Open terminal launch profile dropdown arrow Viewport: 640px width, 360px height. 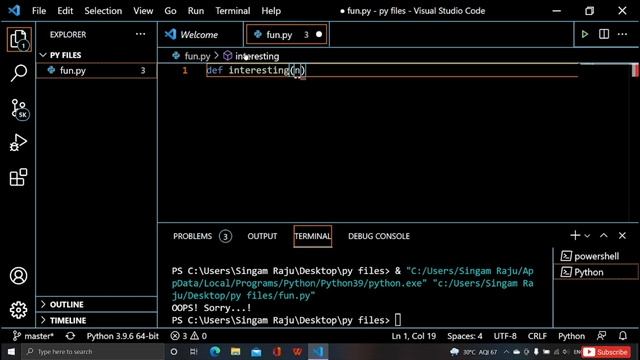pos(587,236)
